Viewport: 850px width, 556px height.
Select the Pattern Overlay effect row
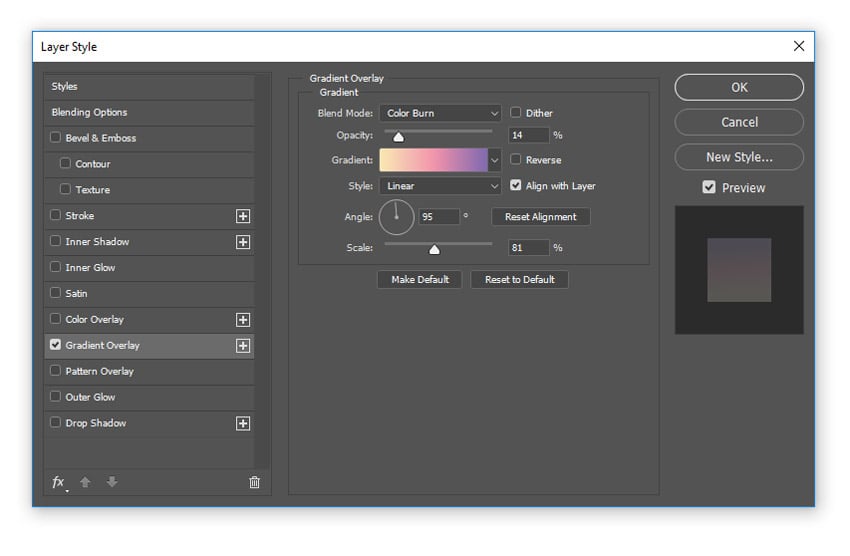[149, 372]
